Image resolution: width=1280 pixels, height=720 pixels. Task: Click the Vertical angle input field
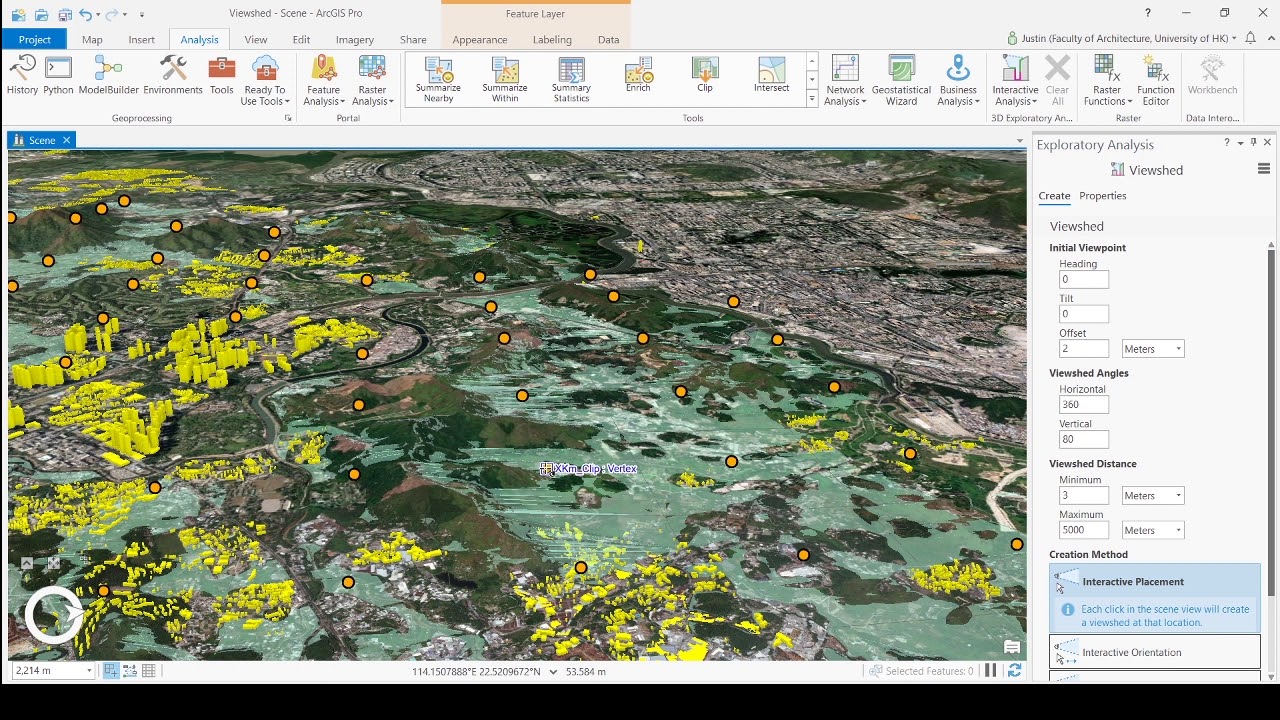[x=1084, y=439]
